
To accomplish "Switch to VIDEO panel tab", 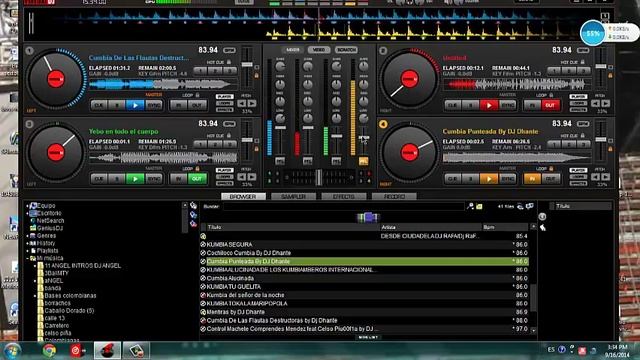I will coord(319,50).
